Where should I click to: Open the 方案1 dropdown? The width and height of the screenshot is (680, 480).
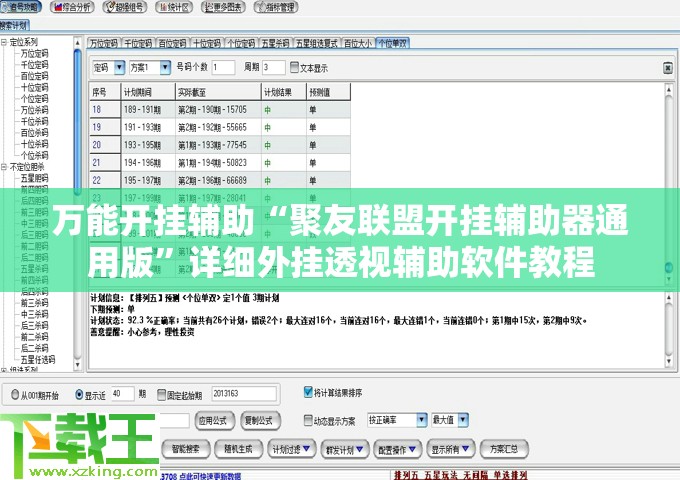[x=165, y=67]
